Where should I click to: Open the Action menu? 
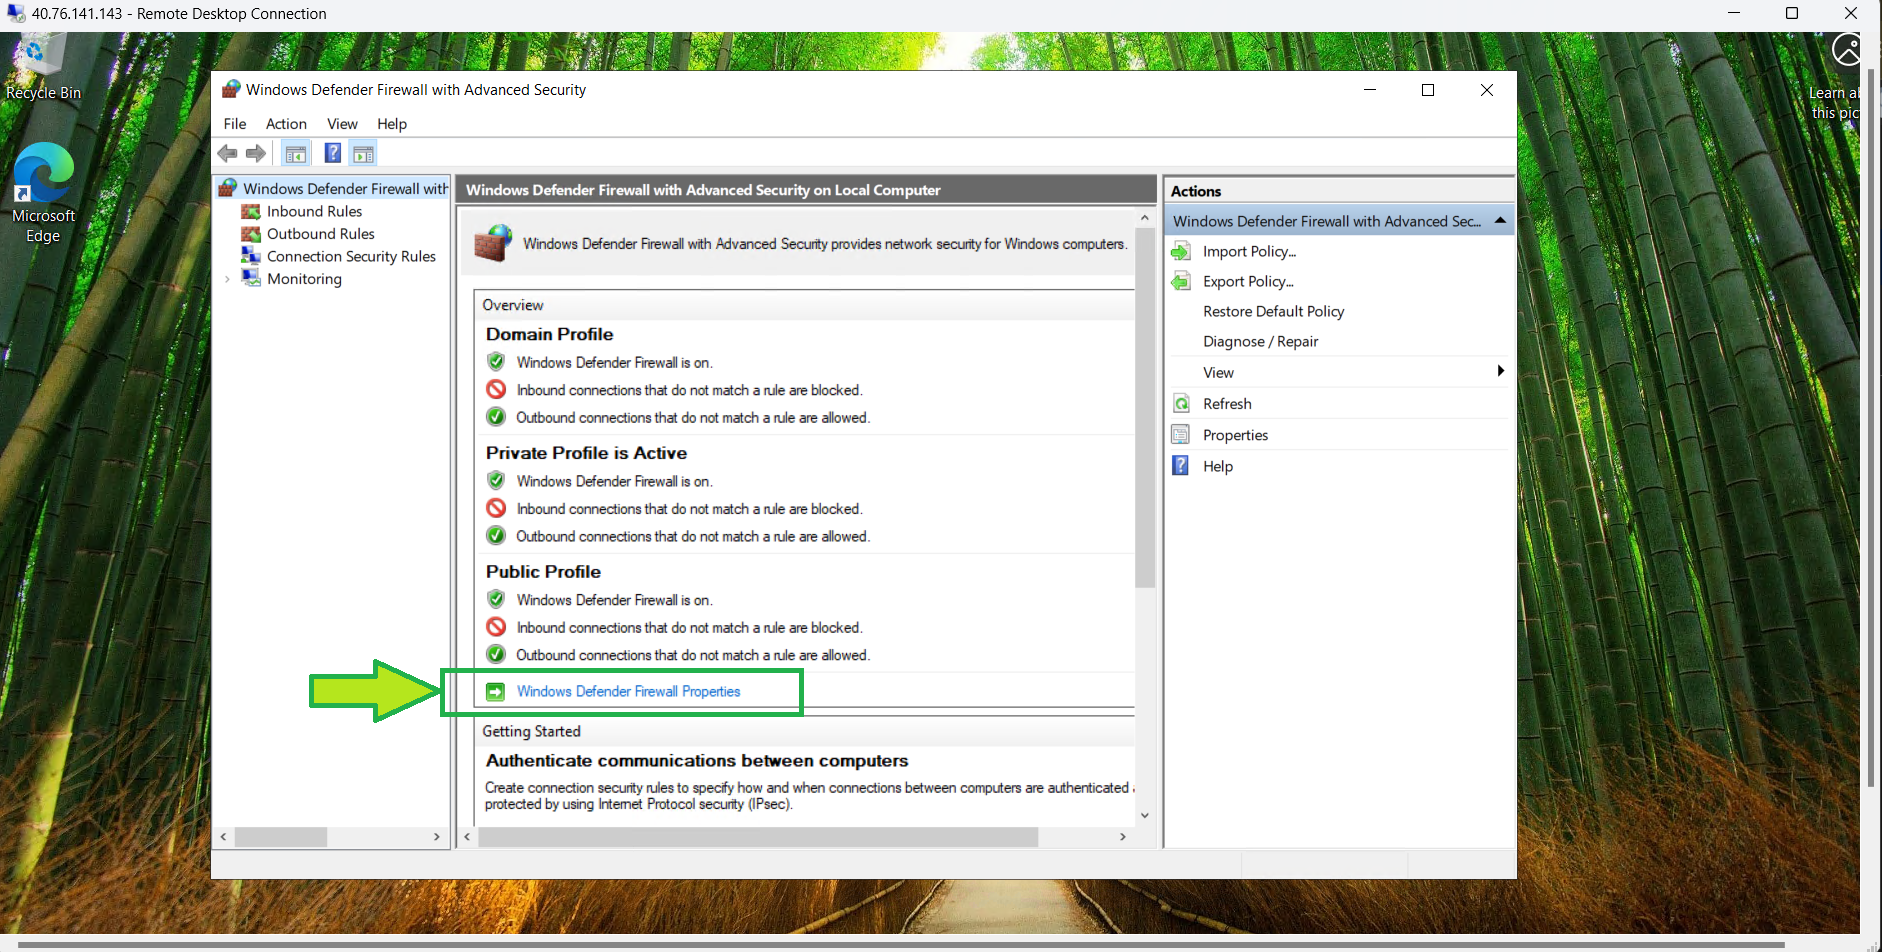[x=286, y=124]
